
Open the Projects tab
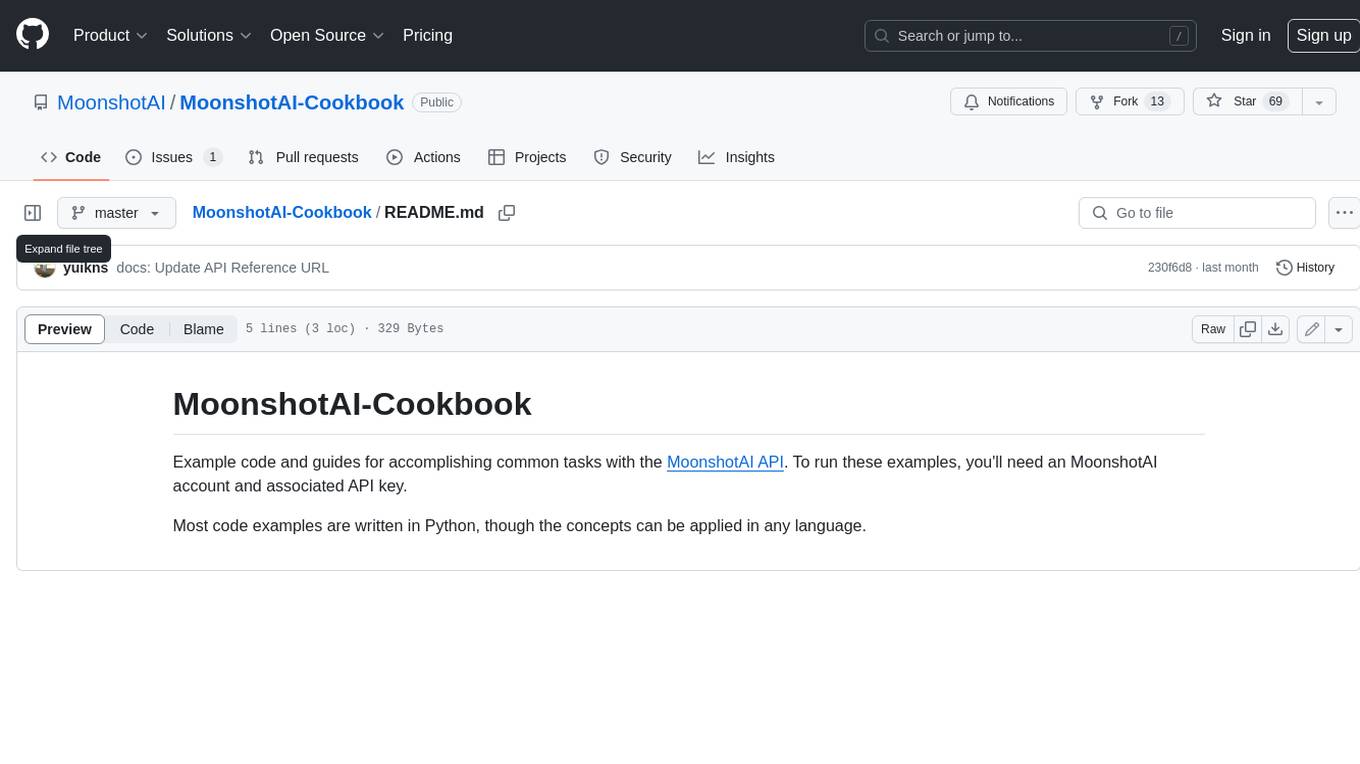527,157
